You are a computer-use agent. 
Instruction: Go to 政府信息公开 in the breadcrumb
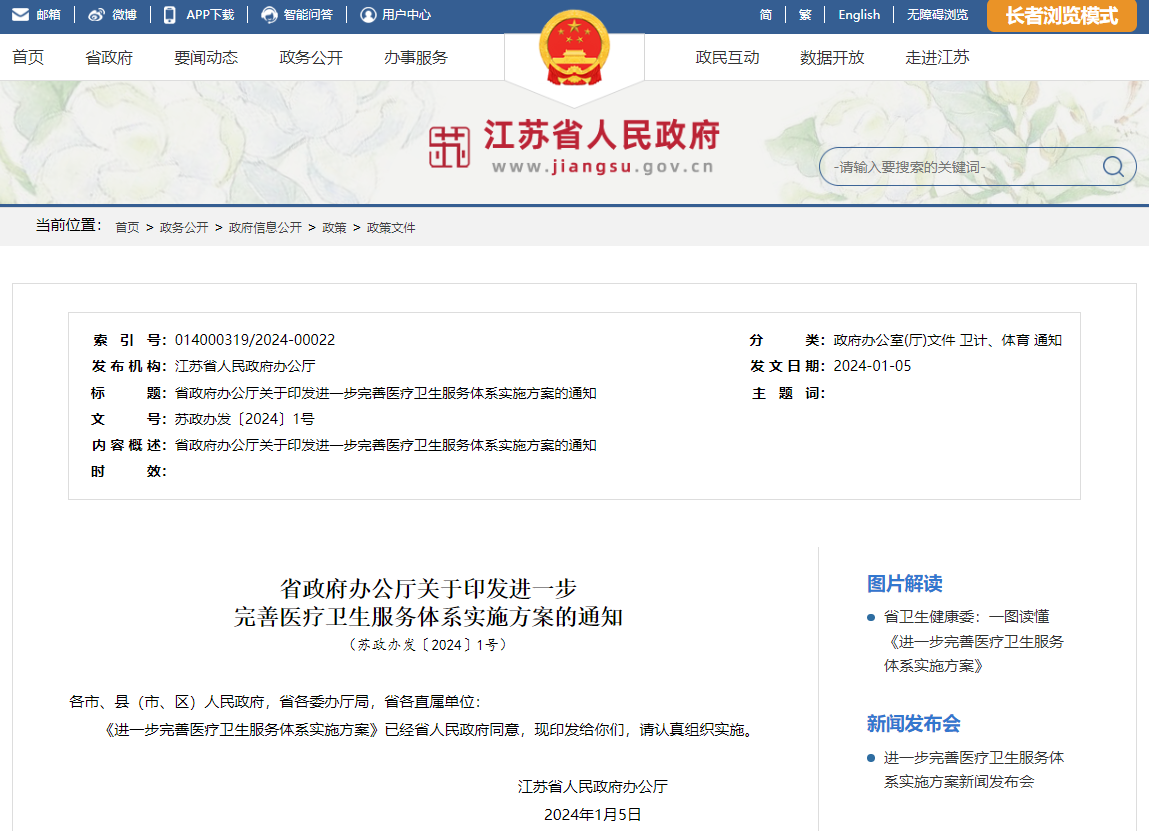(265, 228)
